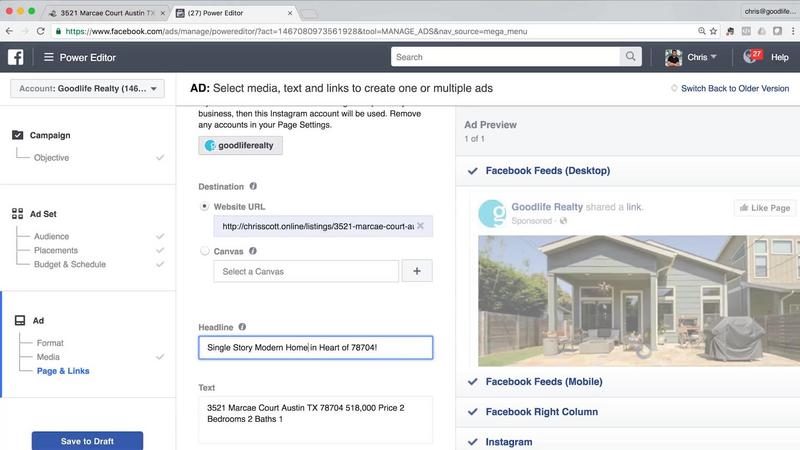Click the Campaign heading
800x450 pixels.
50,135
